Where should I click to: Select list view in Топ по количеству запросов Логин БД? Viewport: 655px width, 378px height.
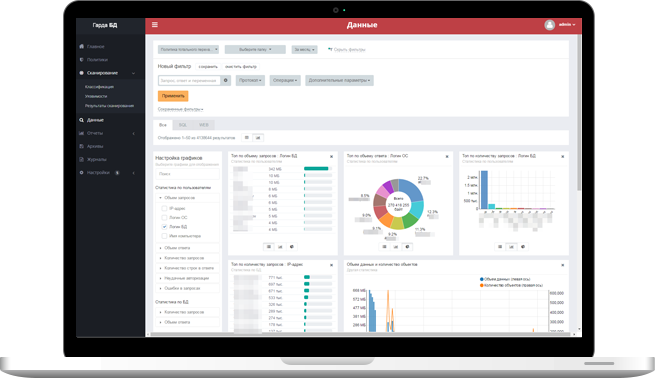500,247
